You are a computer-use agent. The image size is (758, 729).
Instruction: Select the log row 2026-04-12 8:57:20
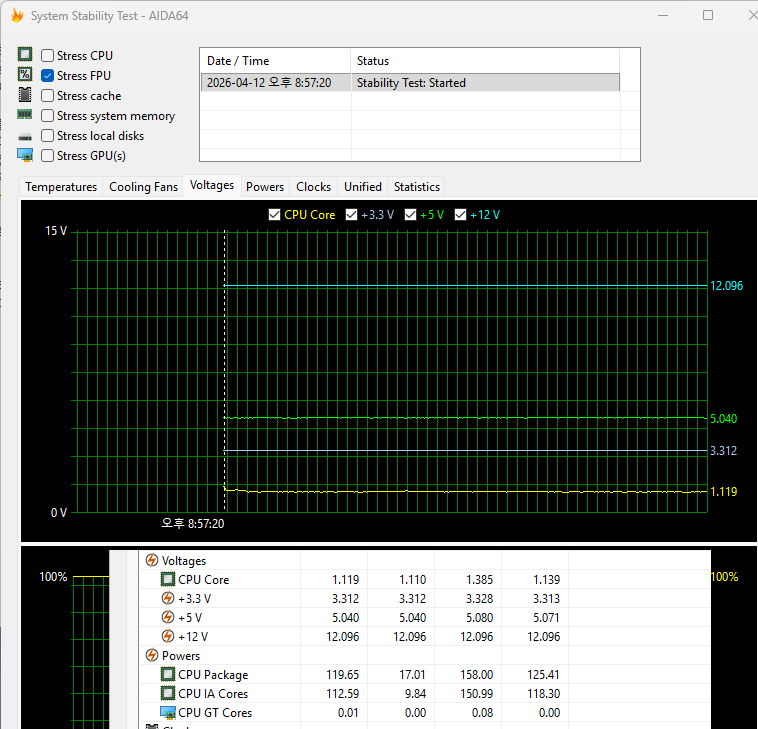(410, 83)
